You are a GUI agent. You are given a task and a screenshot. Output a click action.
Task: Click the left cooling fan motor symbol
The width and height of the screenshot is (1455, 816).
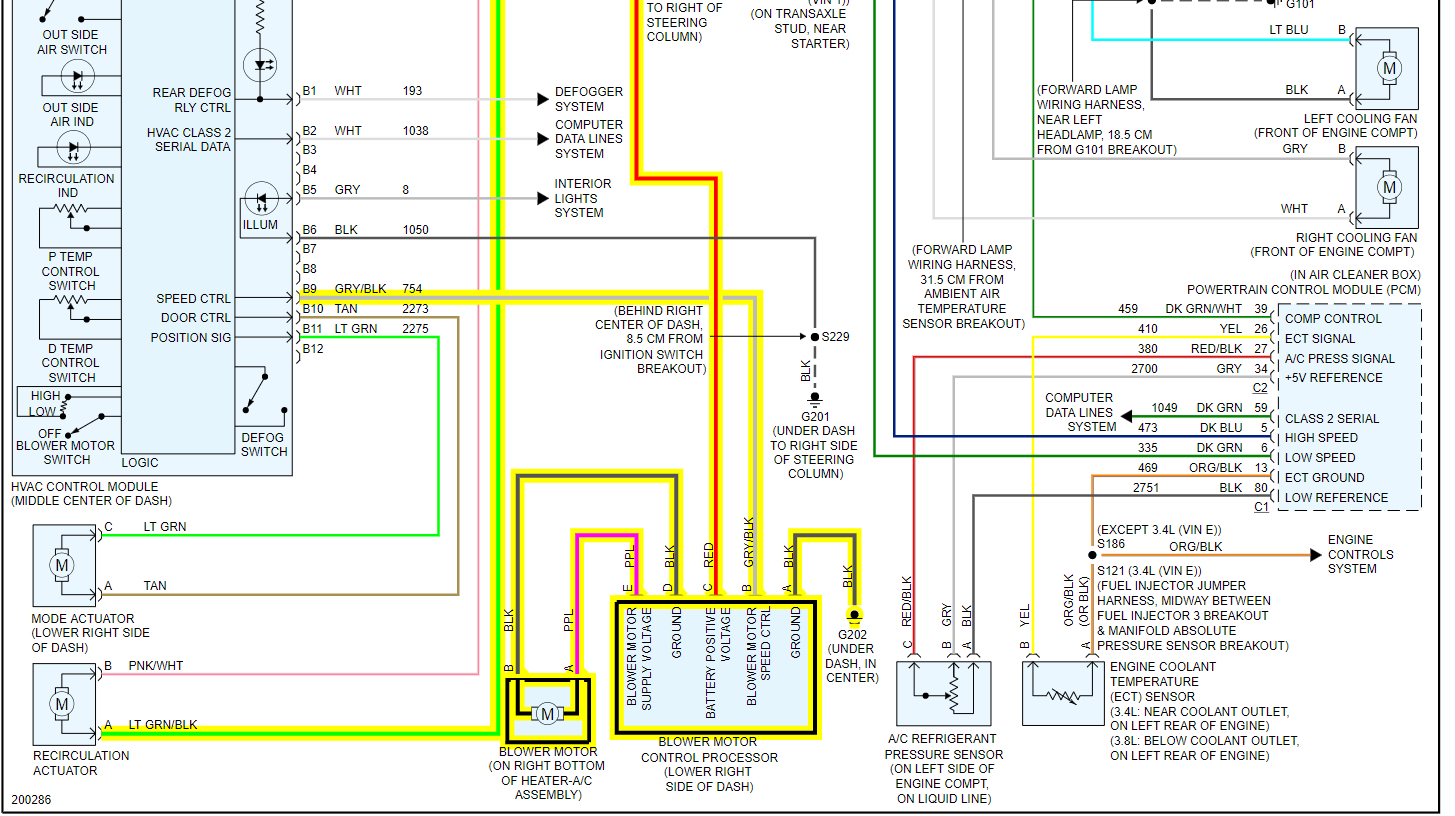point(1388,68)
